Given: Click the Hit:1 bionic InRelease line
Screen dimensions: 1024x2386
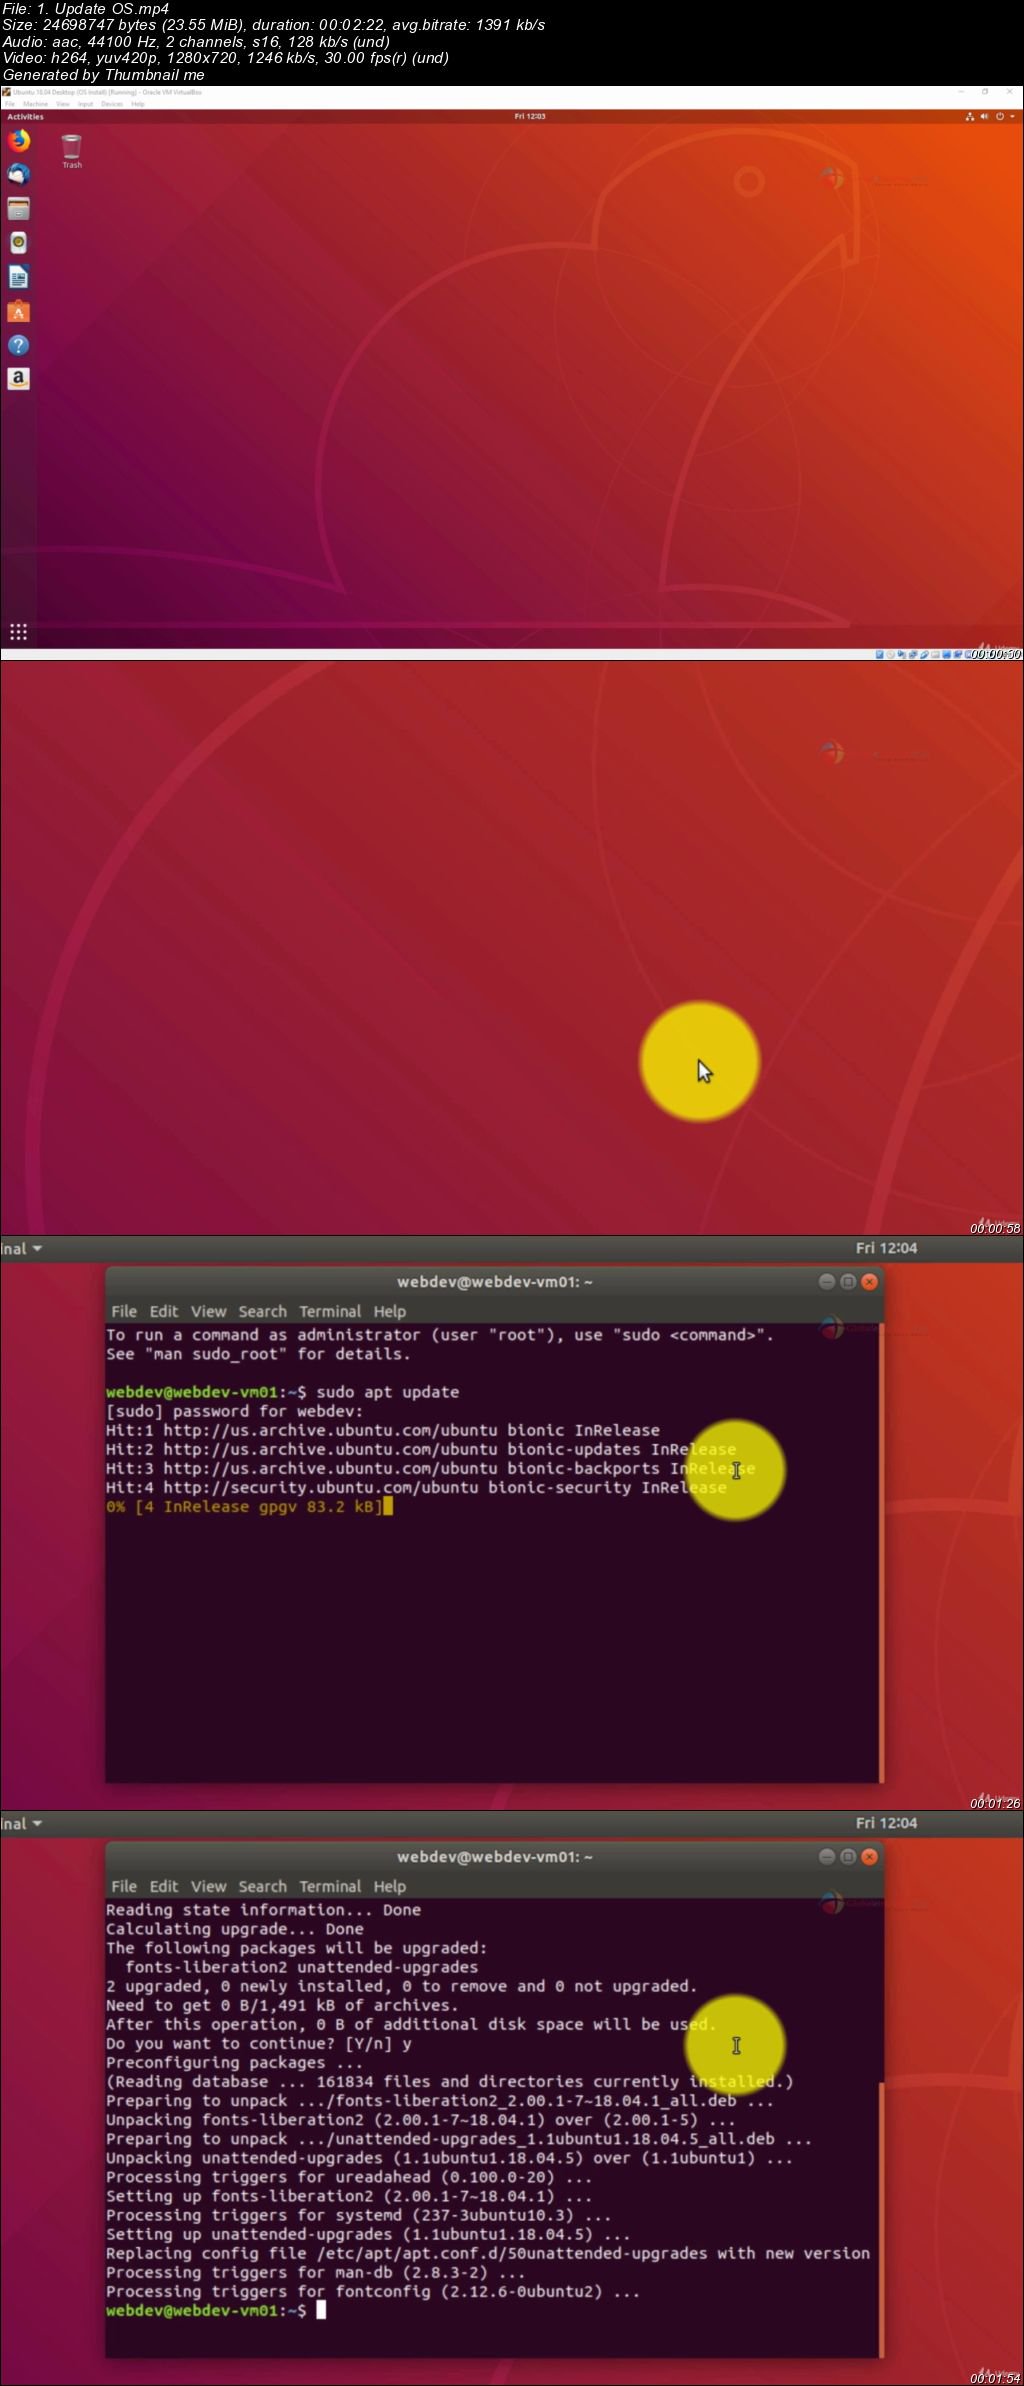Looking at the screenshot, I should click(383, 1430).
